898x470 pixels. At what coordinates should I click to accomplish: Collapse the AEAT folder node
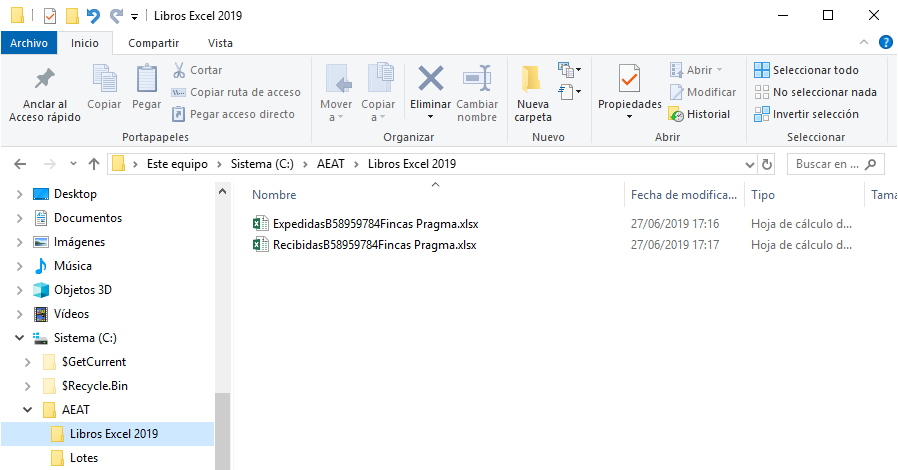(27, 410)
